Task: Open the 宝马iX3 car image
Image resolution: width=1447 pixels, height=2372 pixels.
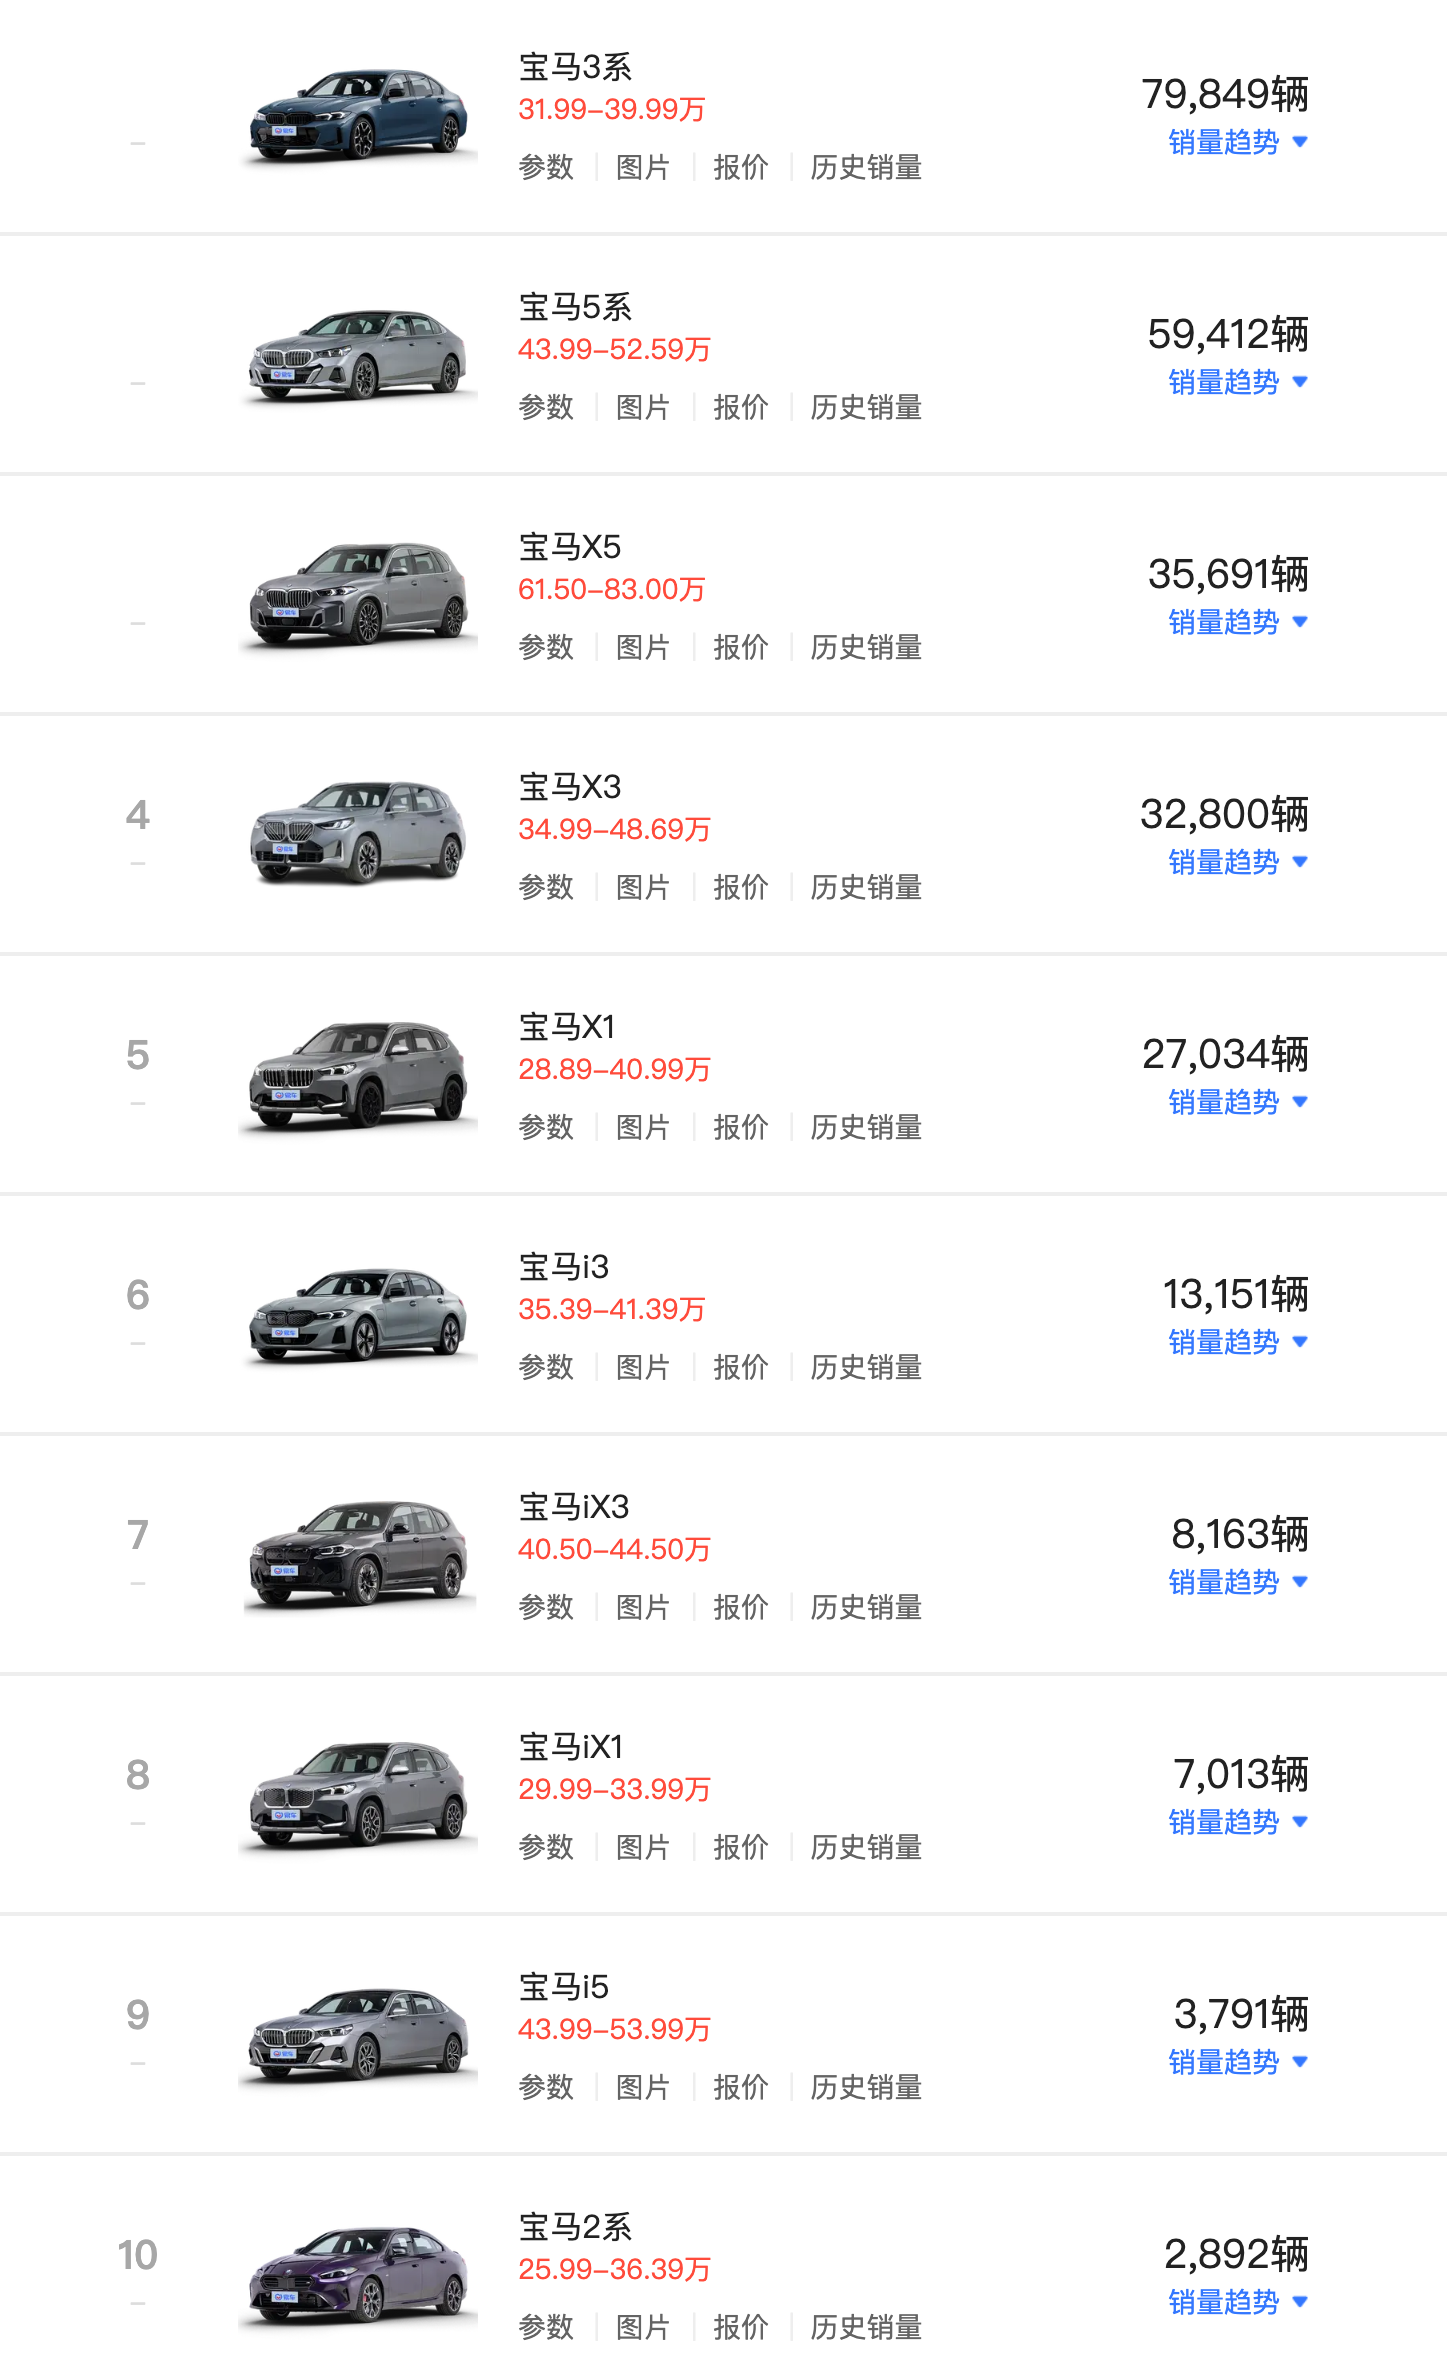Action: 358,1555
